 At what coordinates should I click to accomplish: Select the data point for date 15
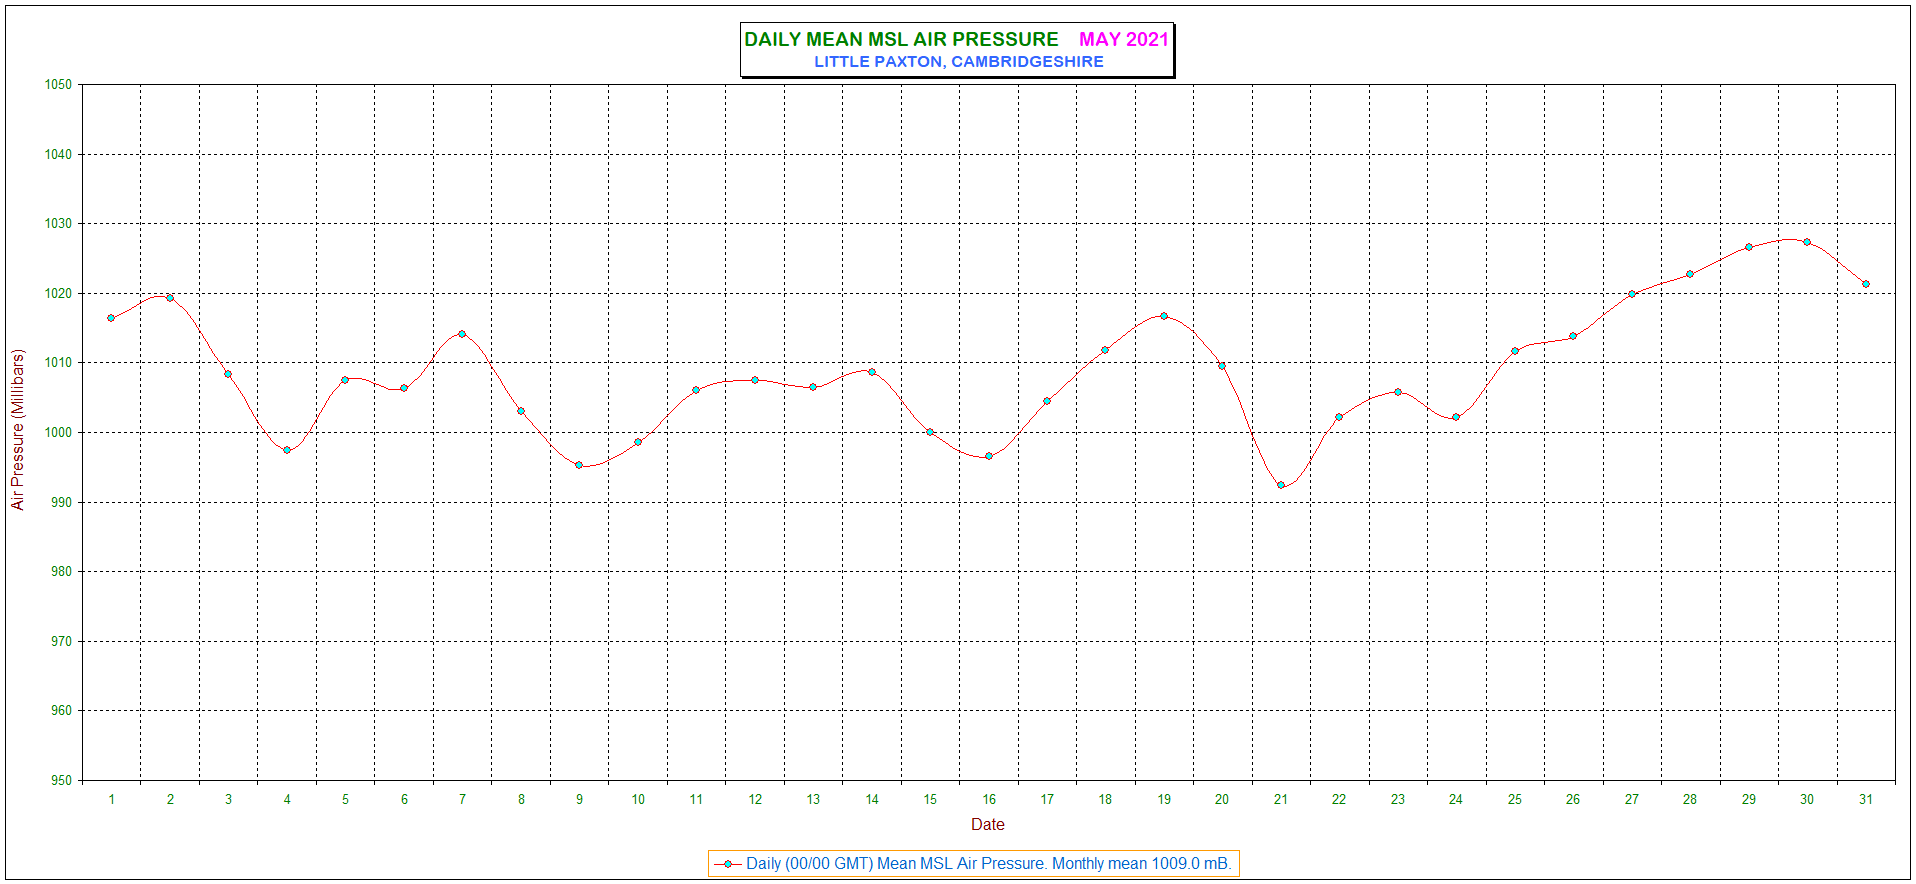[x=930, y=432]
